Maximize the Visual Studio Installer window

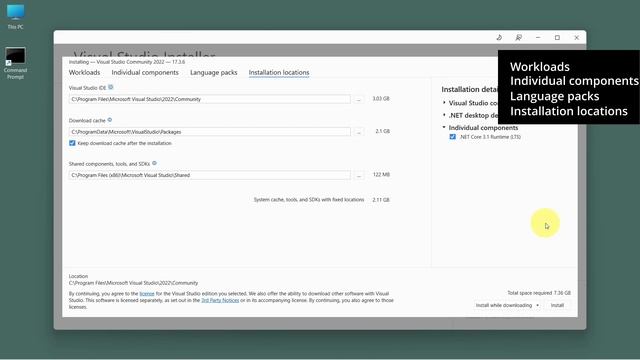[557, 38]
